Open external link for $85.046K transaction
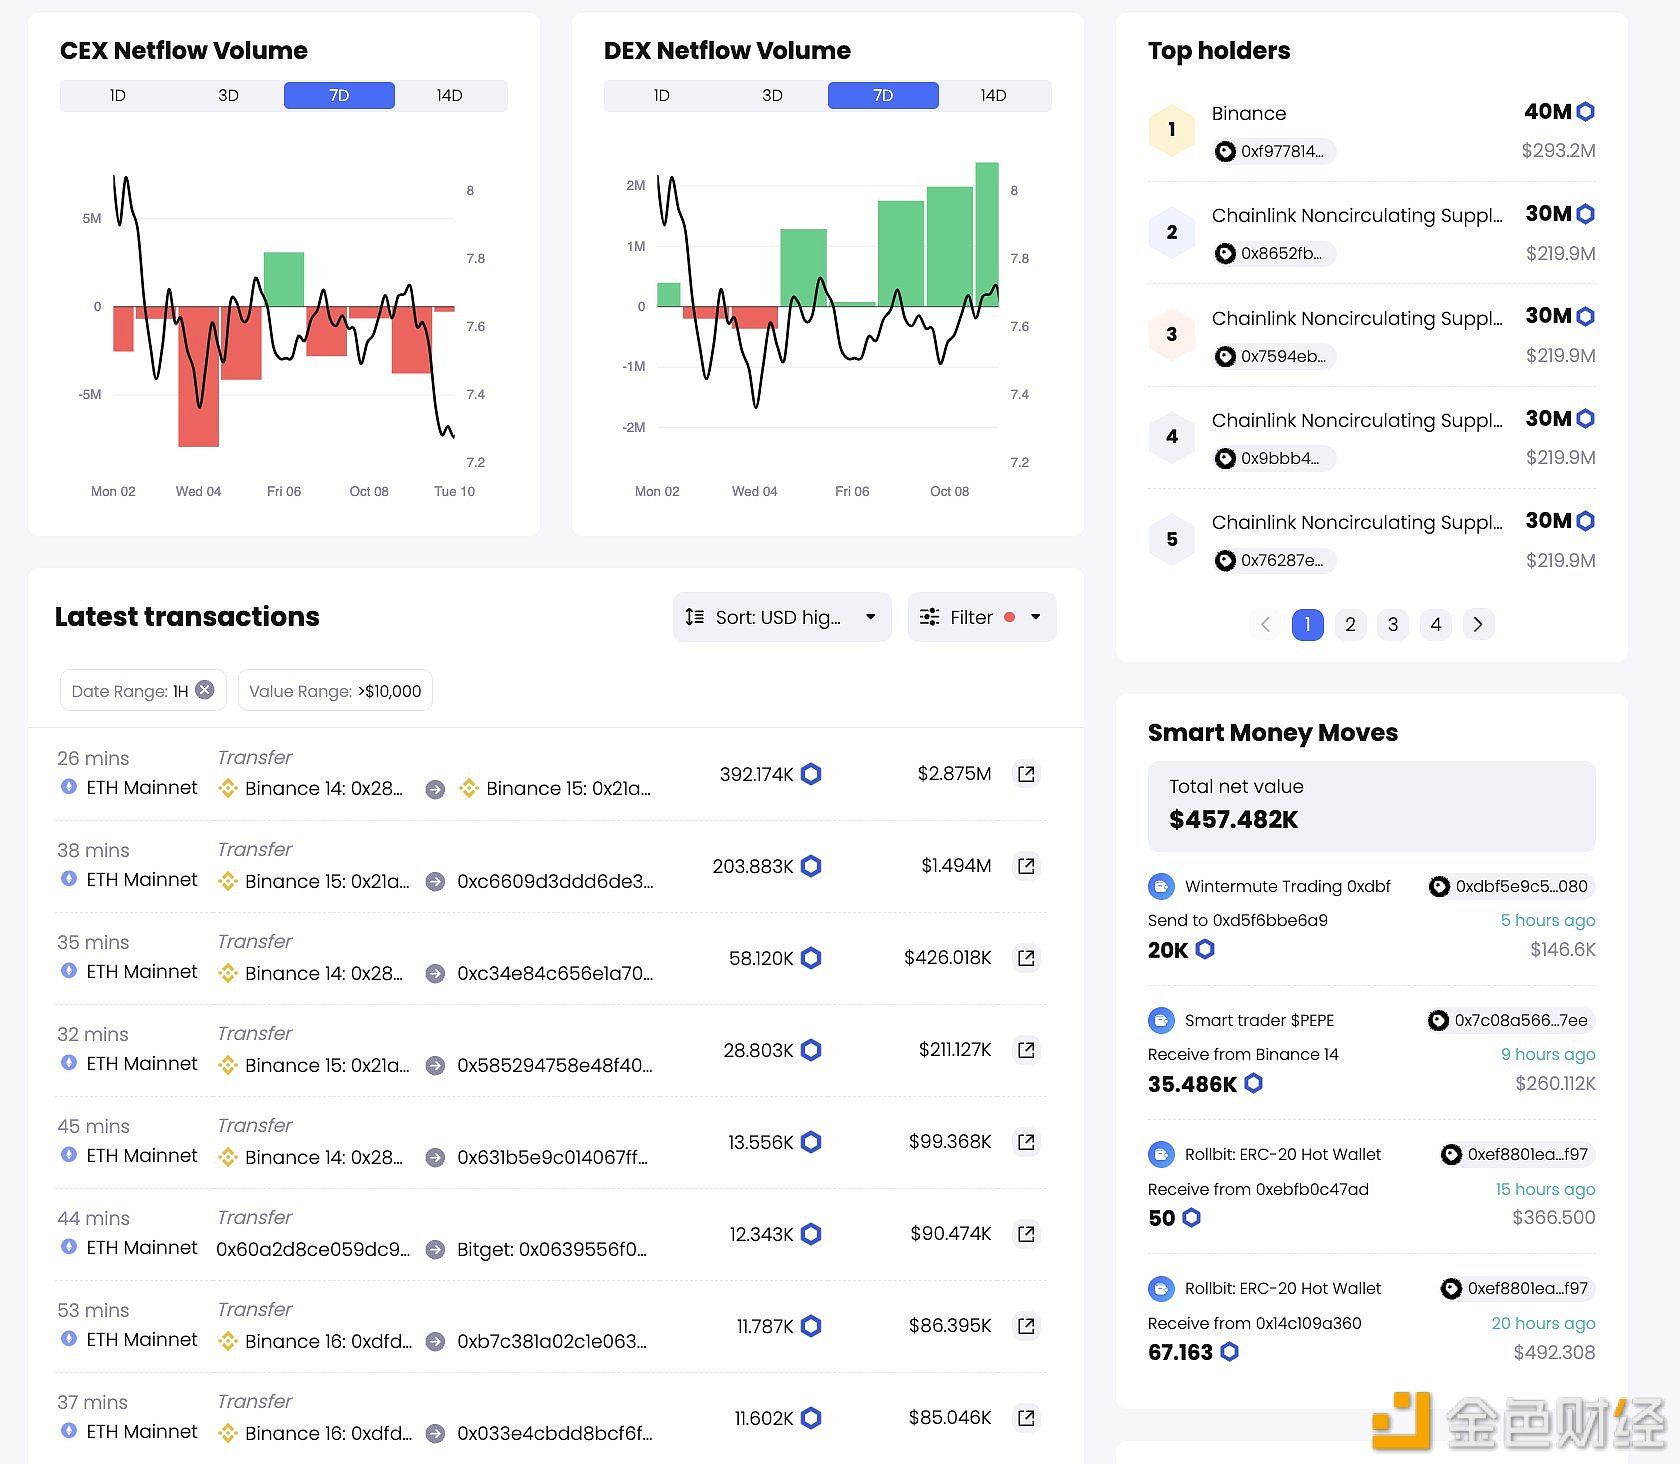1680x1464 pixels. click(1026, 1418)
